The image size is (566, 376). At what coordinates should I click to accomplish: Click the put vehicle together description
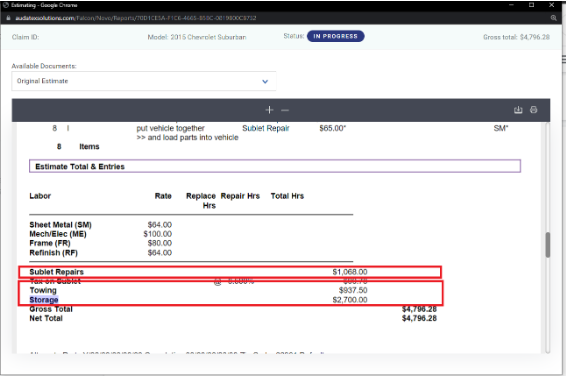(170, 128)
